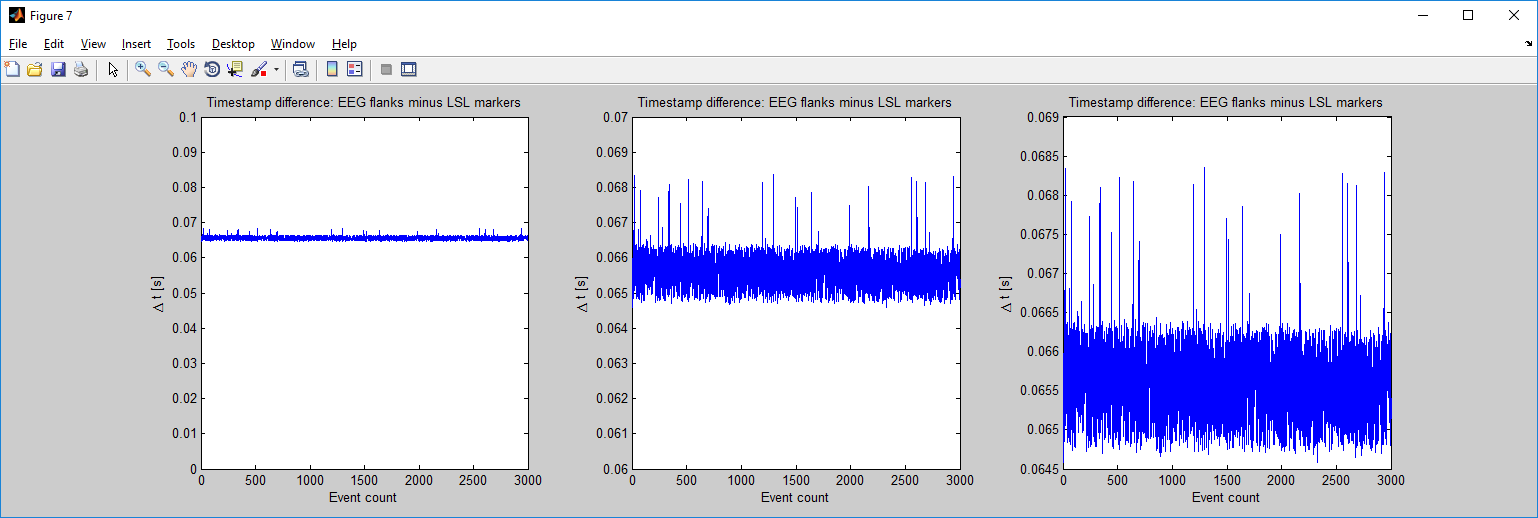Activate the Pan hand tool

(x=189, y=70)
